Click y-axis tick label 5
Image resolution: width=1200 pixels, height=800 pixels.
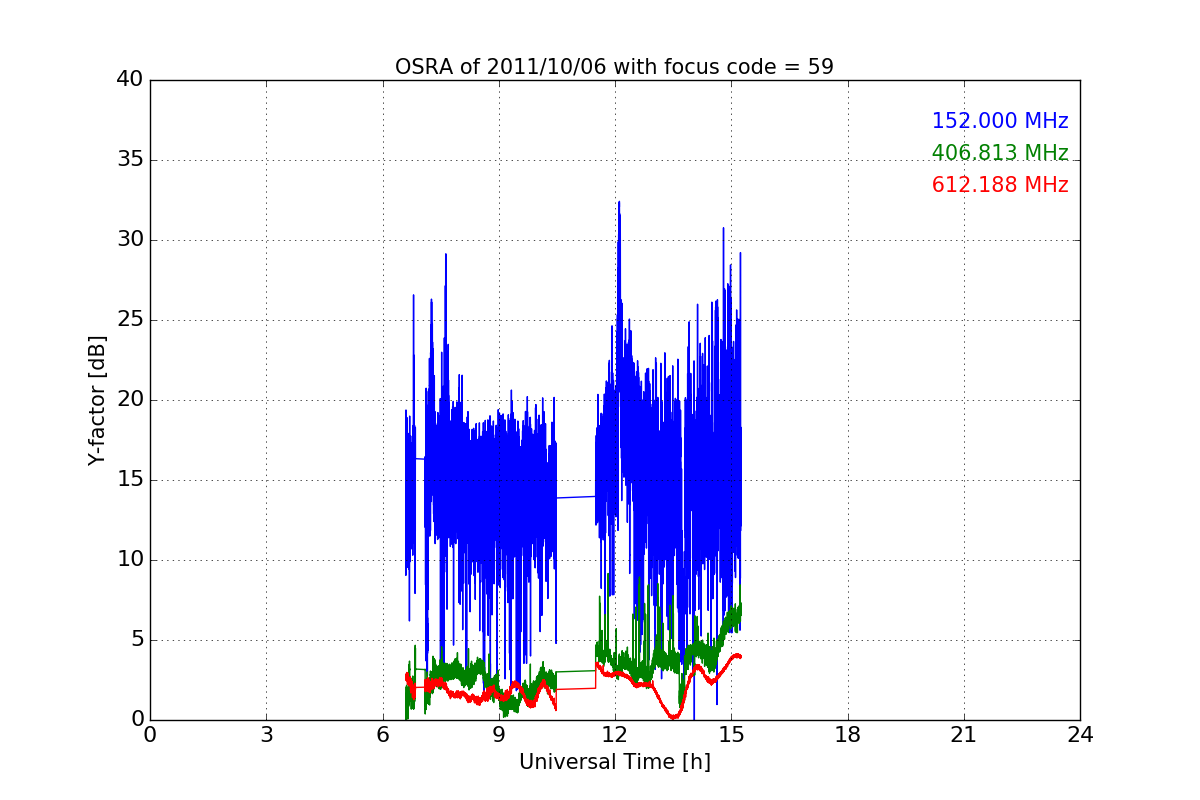click(x=136, y=640)
